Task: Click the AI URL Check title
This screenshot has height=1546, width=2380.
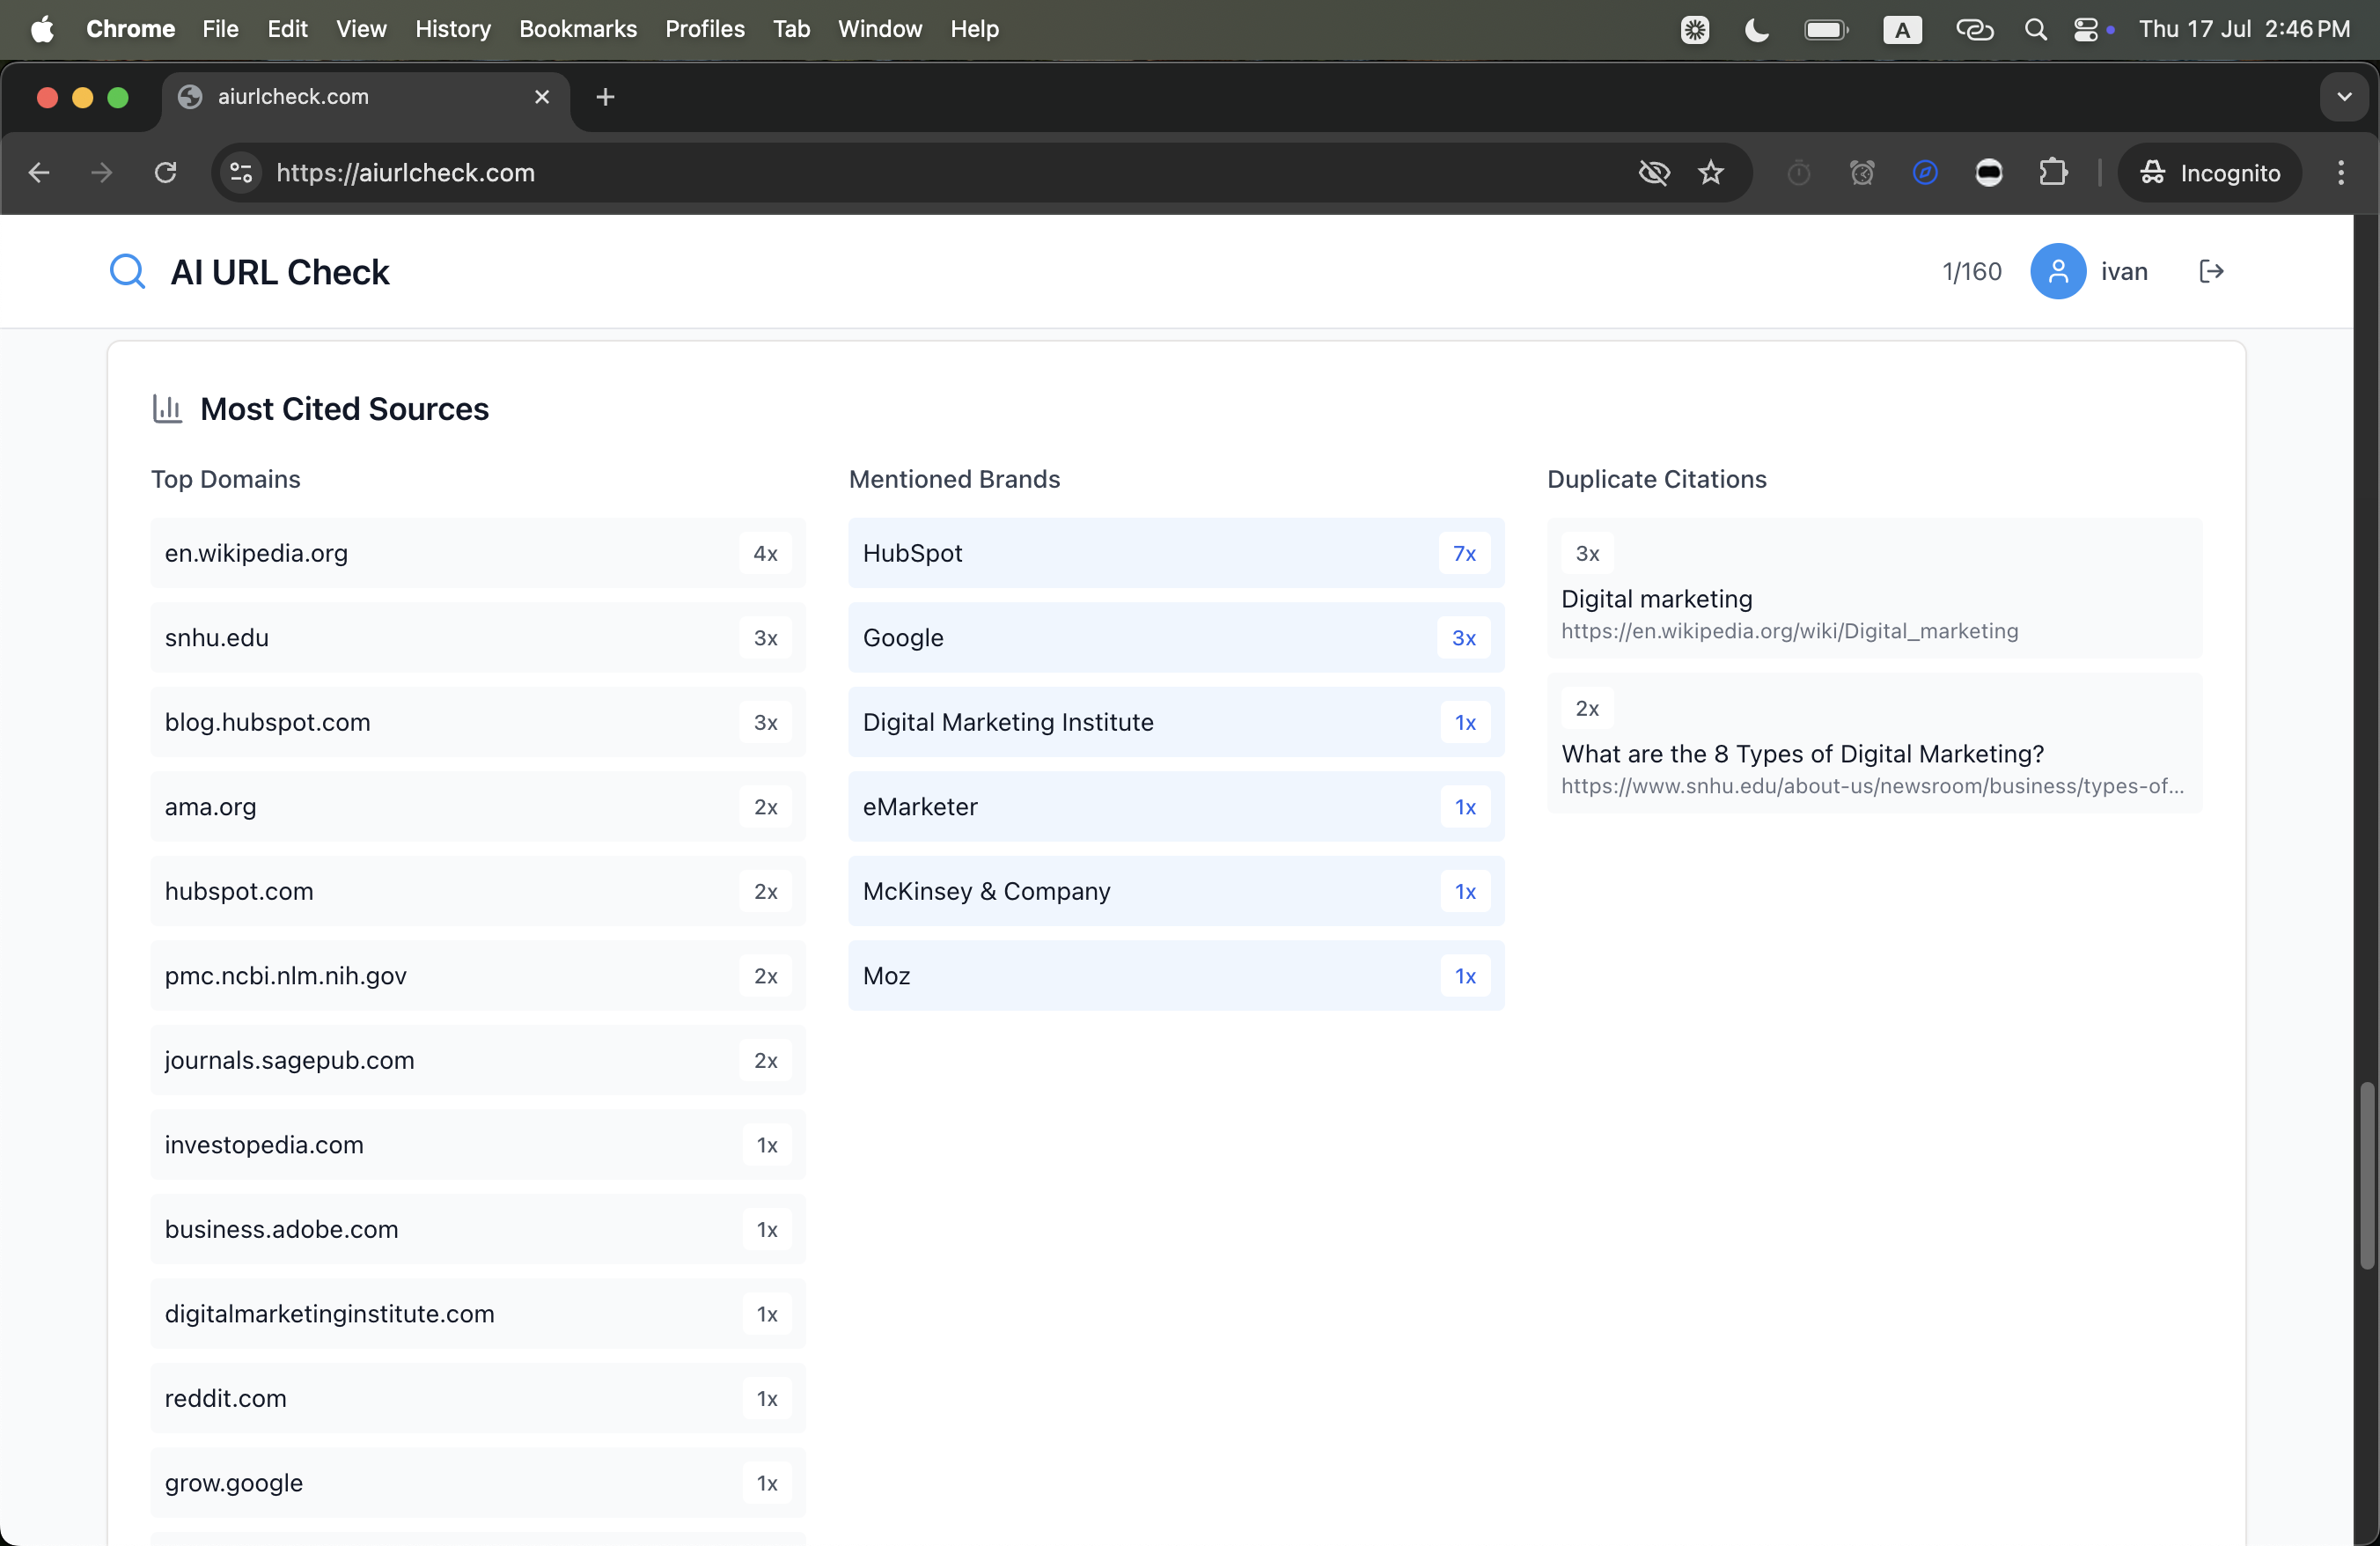Action: pos(280,271)
